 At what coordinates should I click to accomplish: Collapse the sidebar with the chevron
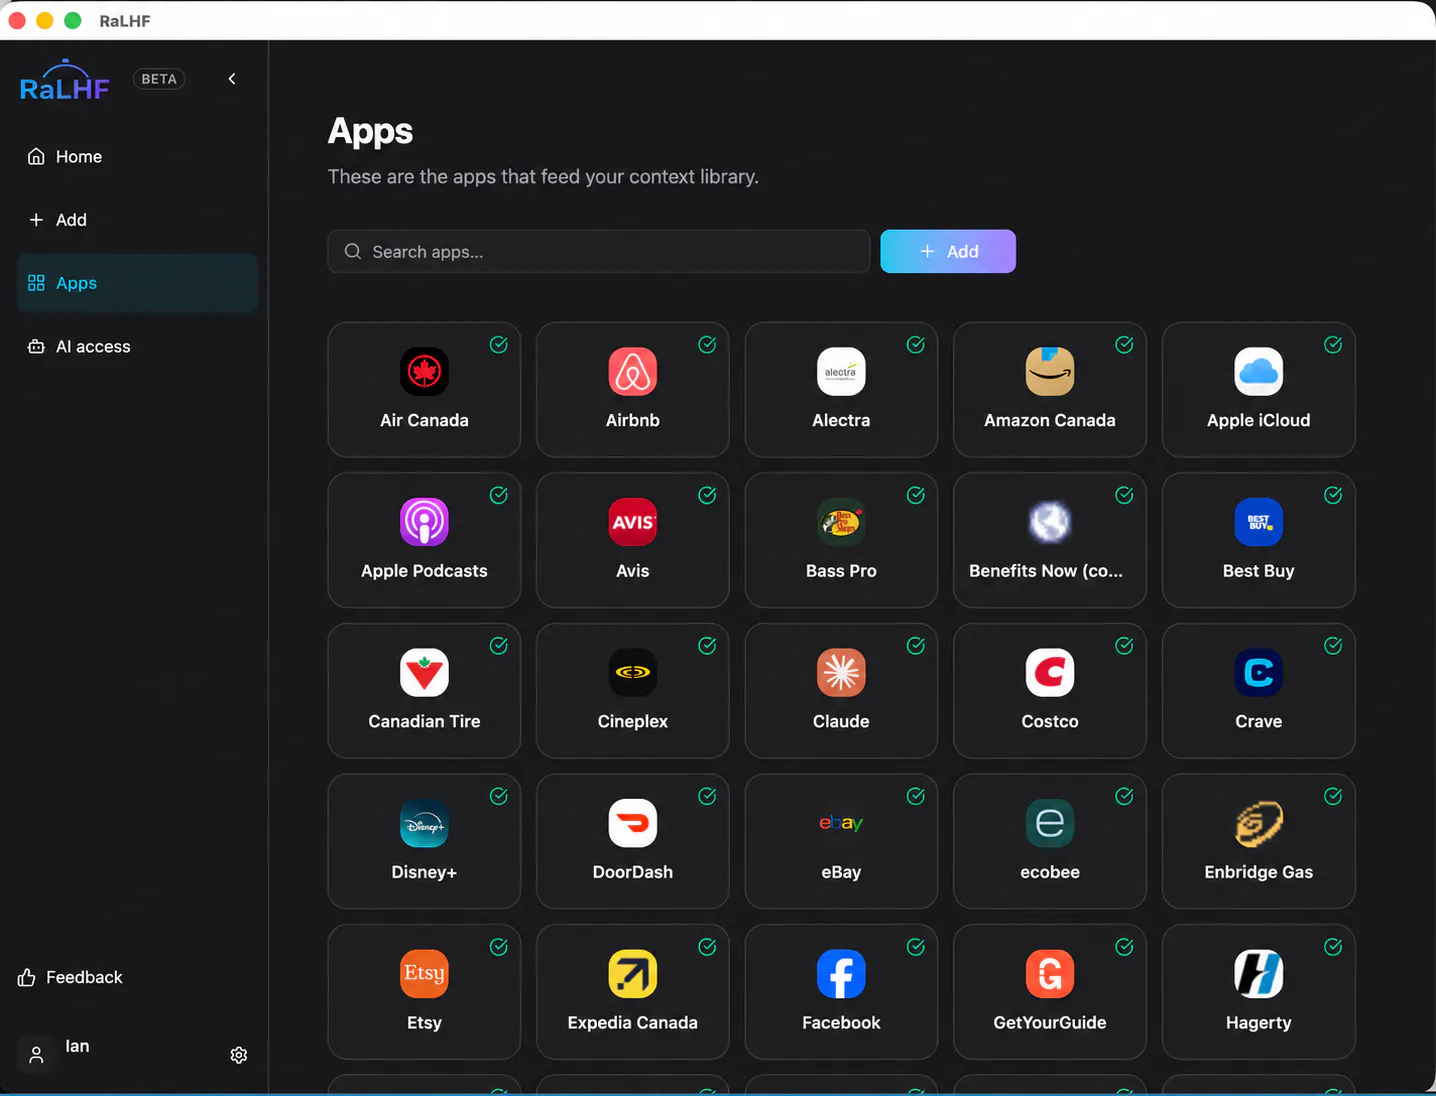coord(232,79)
